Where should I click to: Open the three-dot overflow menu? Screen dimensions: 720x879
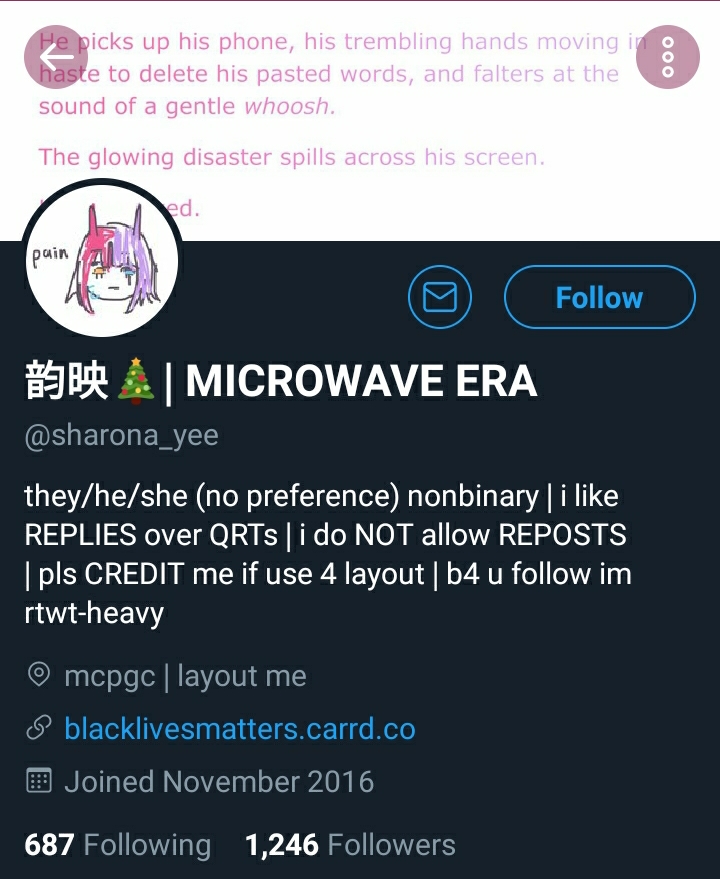pyautogui.click(x=668, y=57)
